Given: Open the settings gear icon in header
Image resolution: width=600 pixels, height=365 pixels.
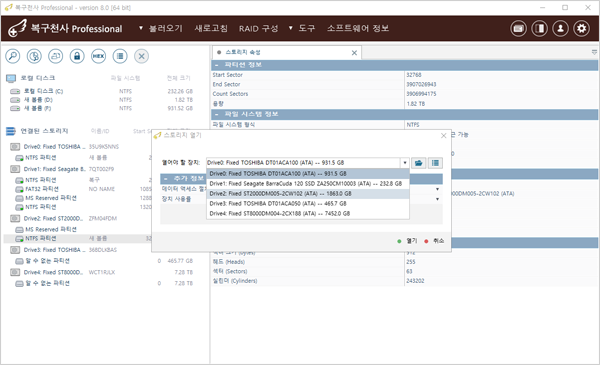Looking at the screenshot, I should (582, 28).
